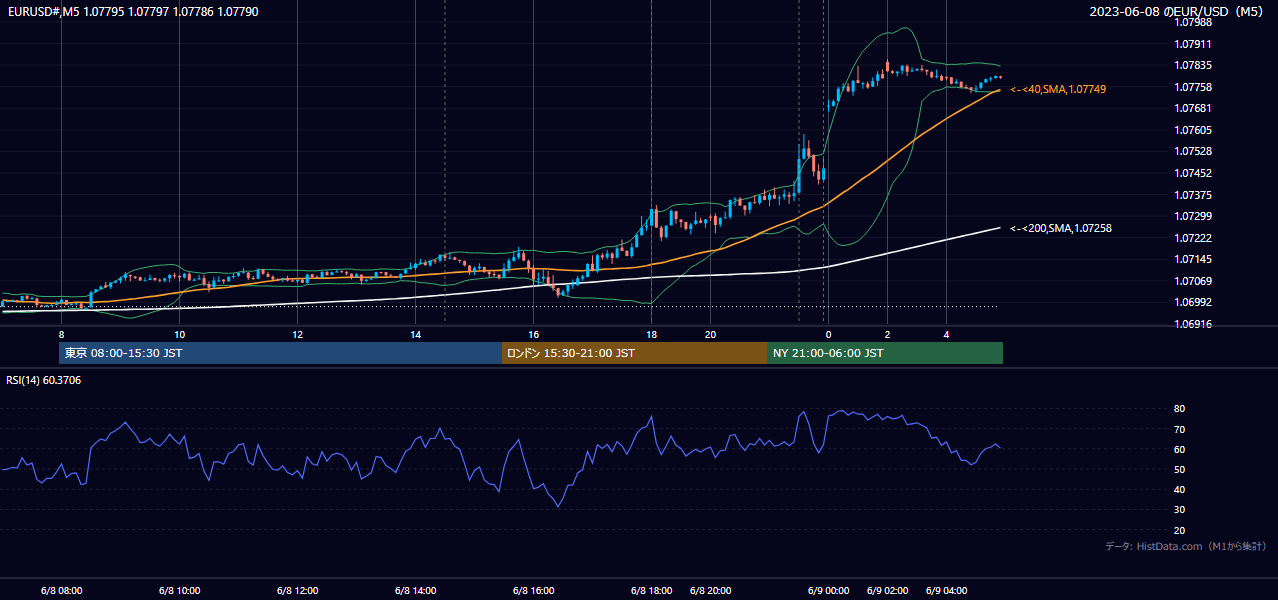Click the price axis label 1.07835

[1193, 66]
